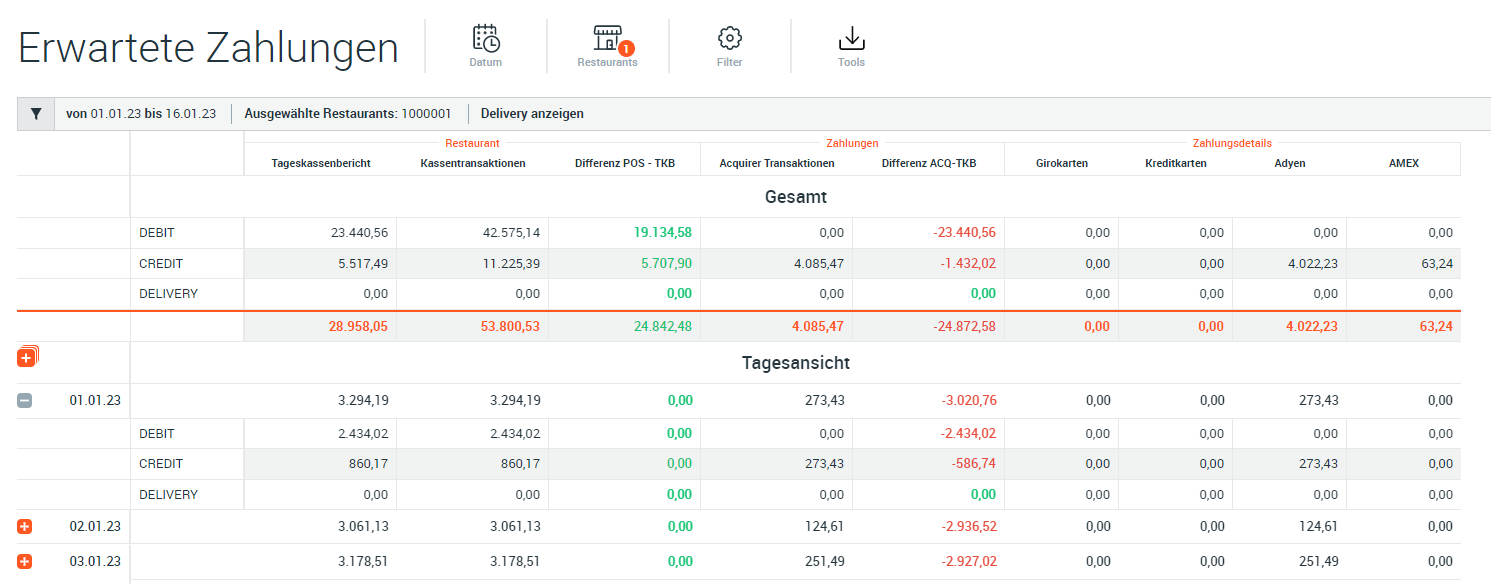Click the Differenz ACQ-TKB column header
1491x584 pixels.
(929, 163)
